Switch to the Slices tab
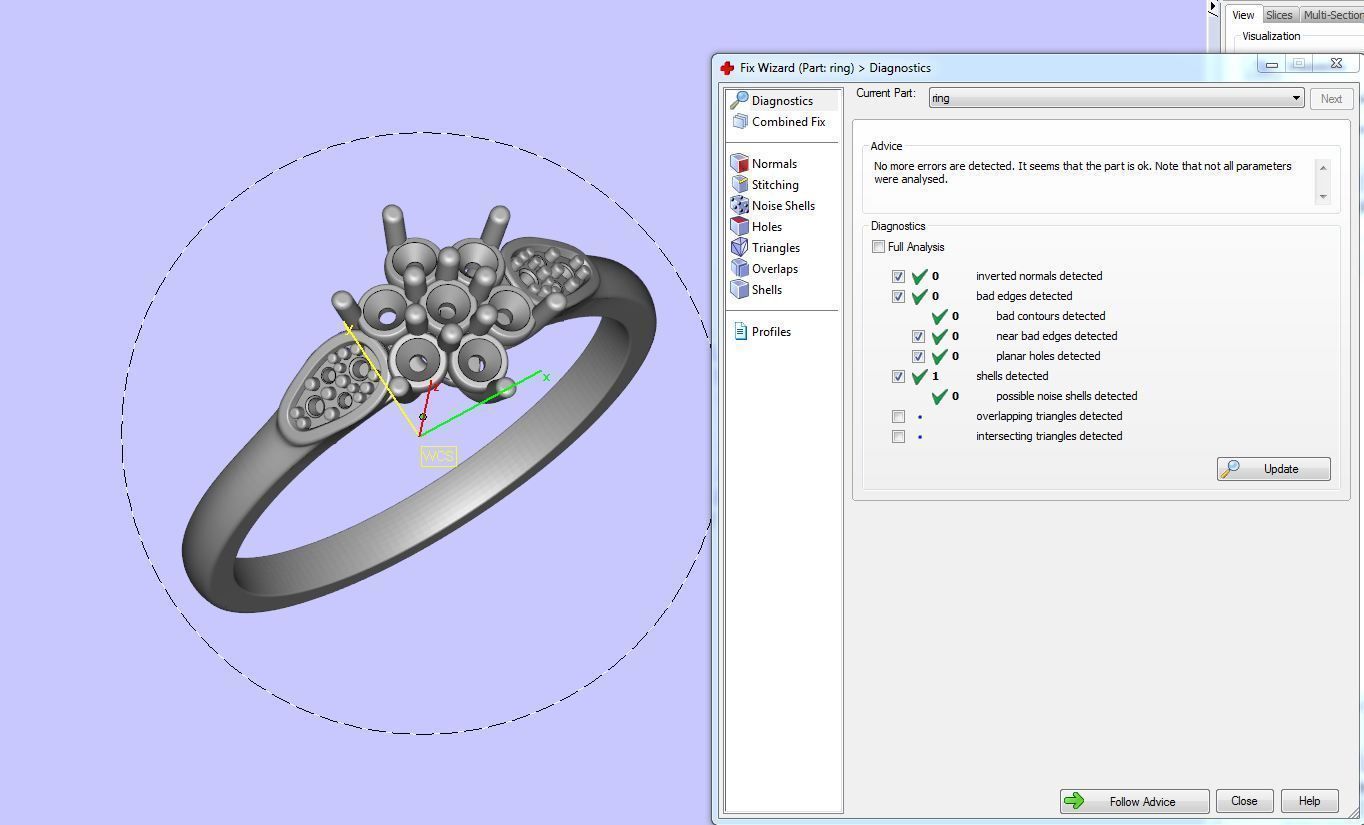Viewport: 1364px width, 825px height. [1279, 15]
